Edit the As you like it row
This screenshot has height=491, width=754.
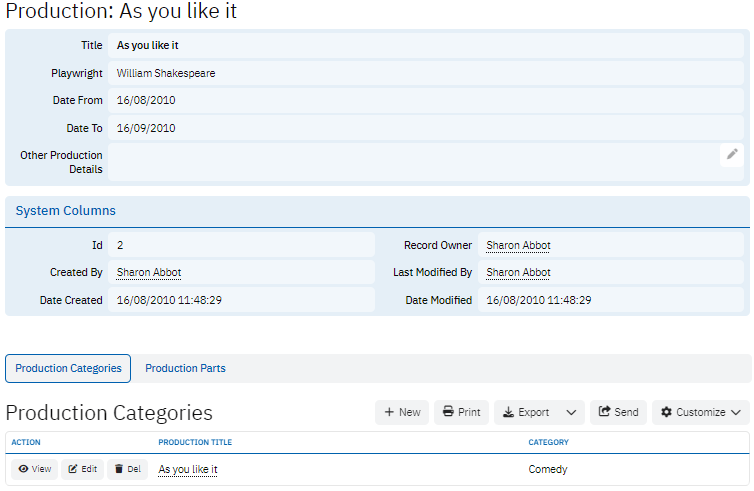pos(82,469)
